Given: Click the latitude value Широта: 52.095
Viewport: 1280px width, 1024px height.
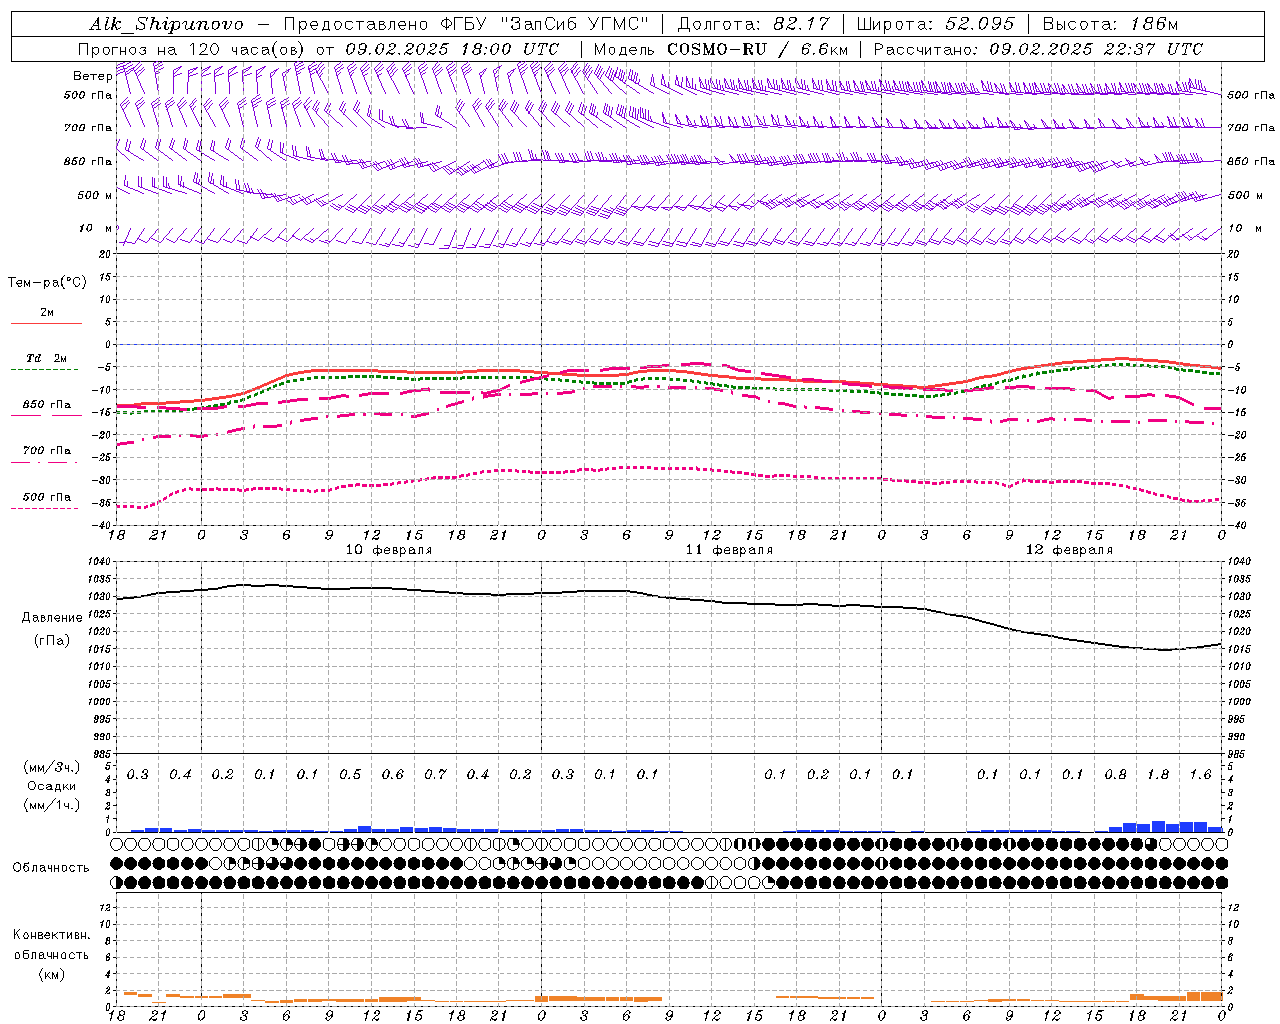Looking at the screenshot, I should [936, 25].
